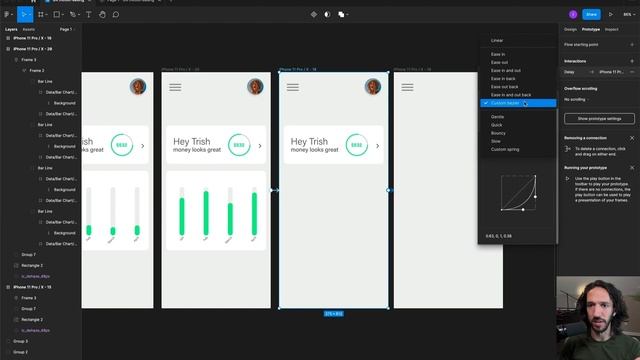Open the Page 1 pages dropdown
This screenshot has width=640, height=360.
67,29
